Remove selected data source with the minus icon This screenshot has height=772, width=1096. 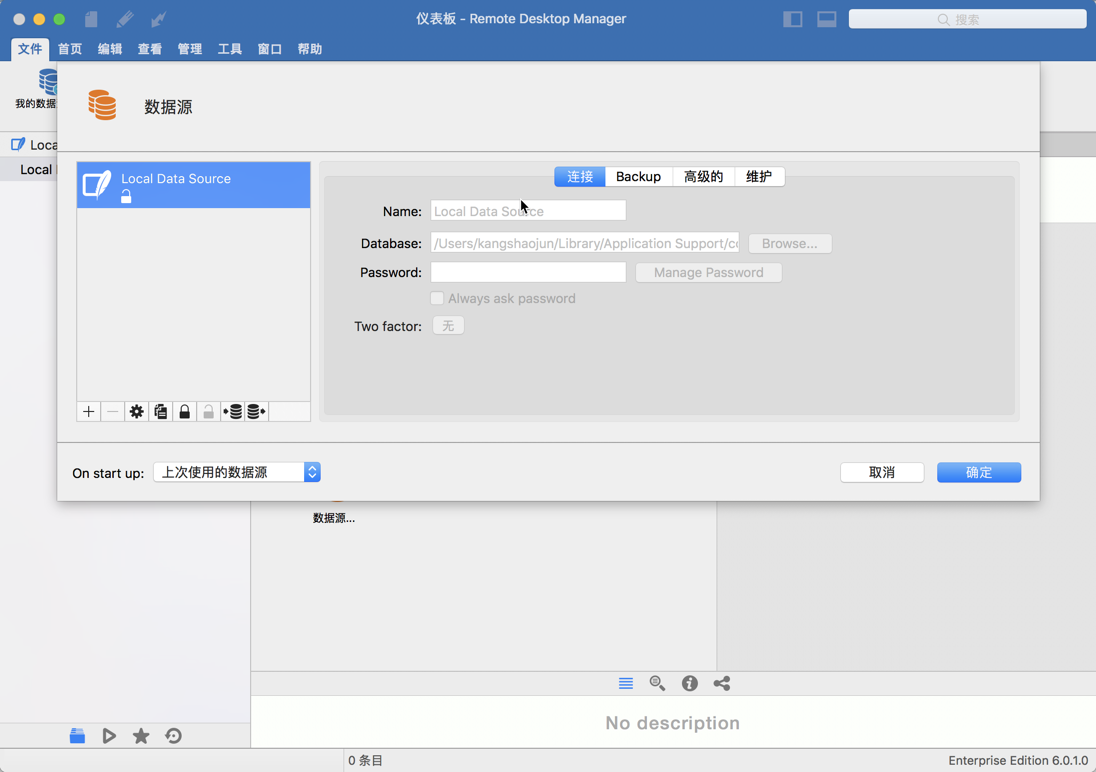(x=112, y=411)
